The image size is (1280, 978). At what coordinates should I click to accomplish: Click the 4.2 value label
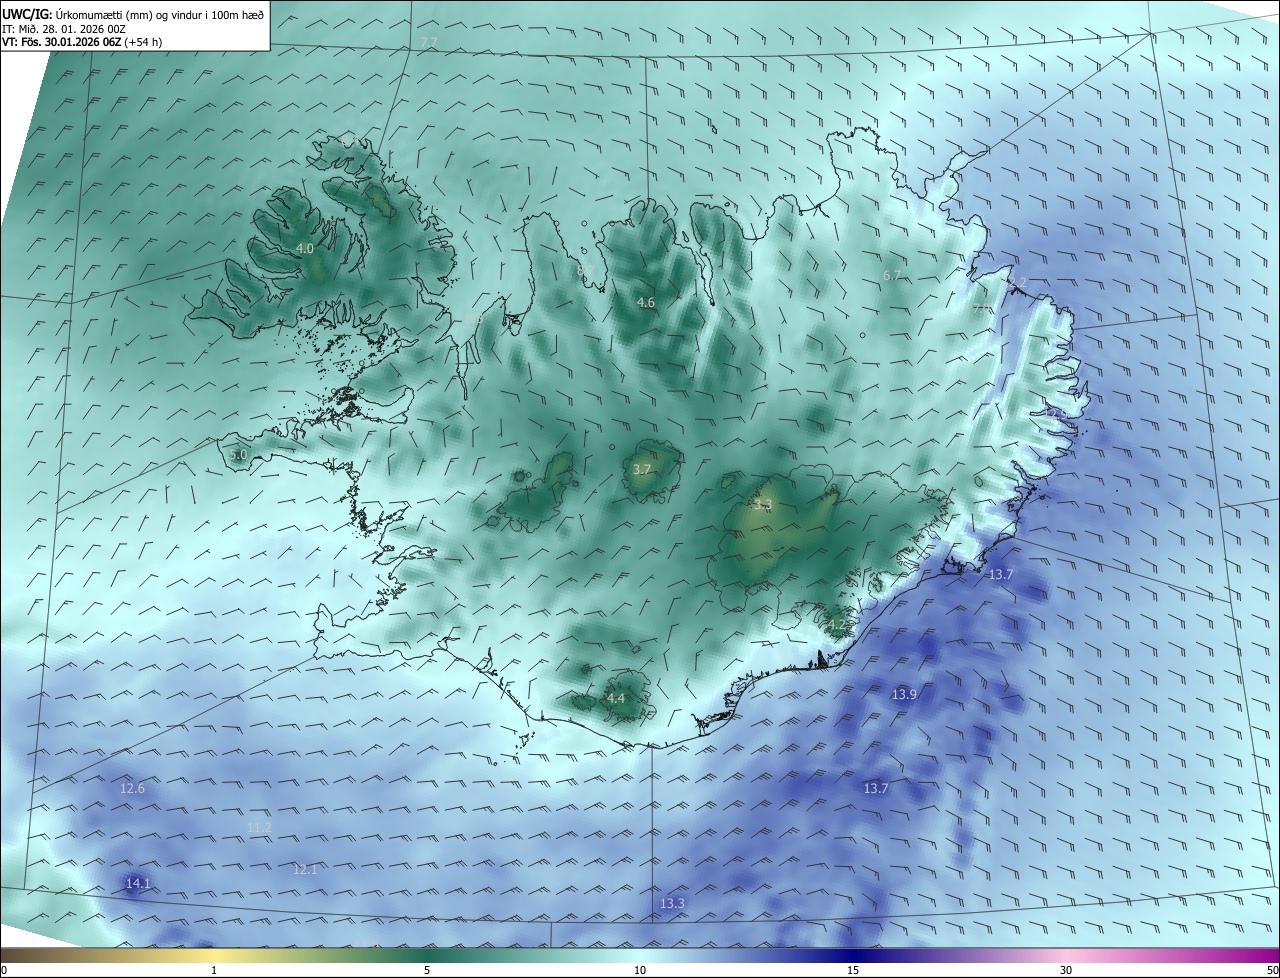837,625
